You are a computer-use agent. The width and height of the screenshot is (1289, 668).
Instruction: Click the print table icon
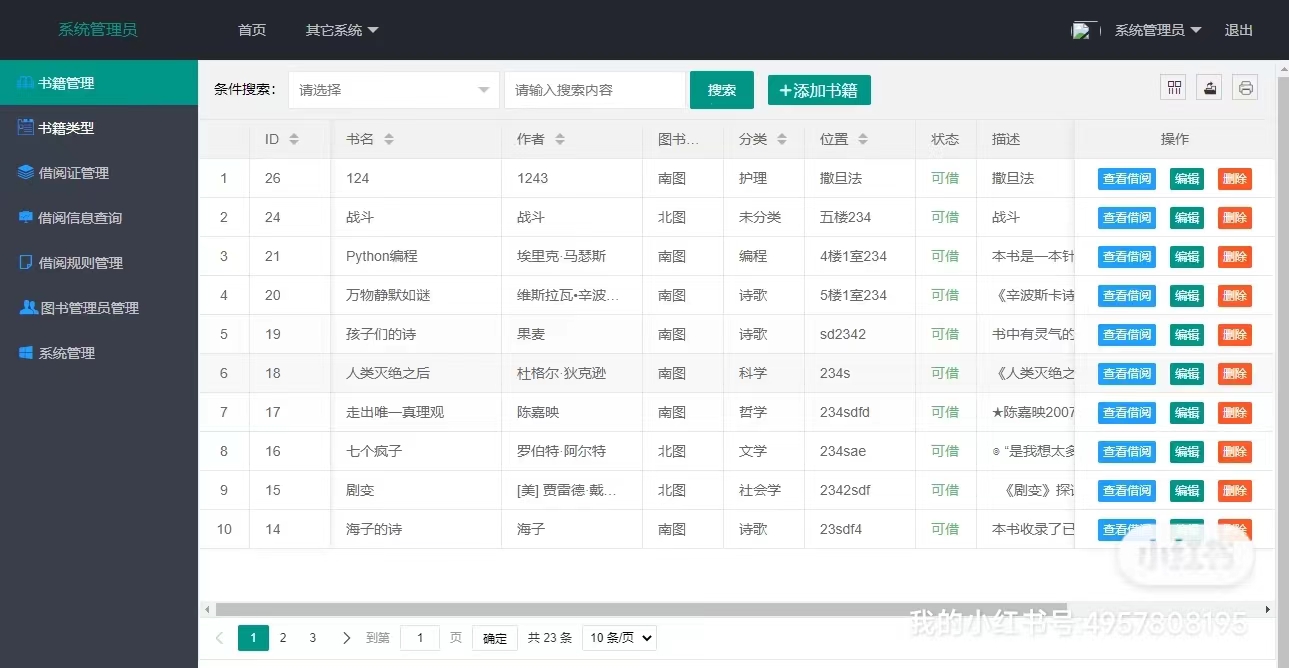point(1245,88)
